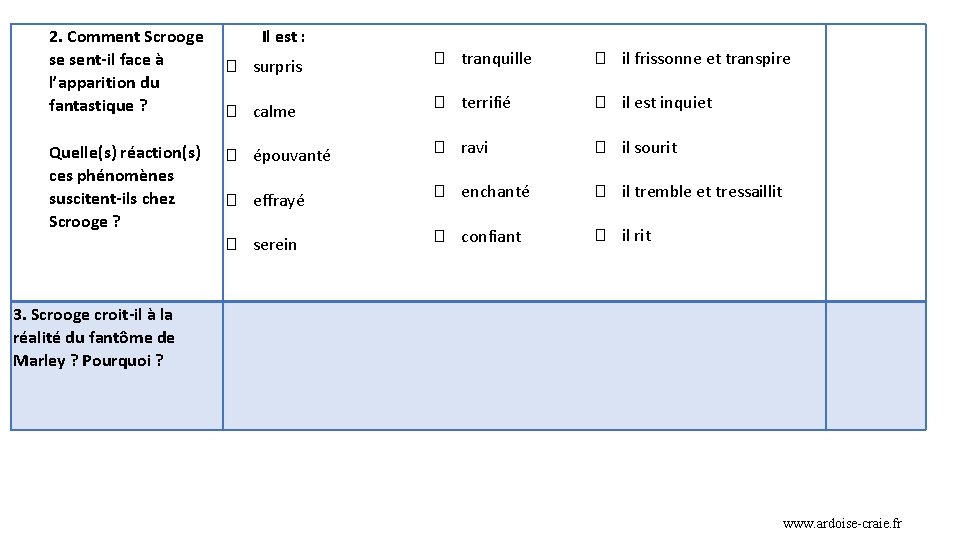Tick the 'il est inquiet' checkbox
960x540 pixels.
coord(601,102)
